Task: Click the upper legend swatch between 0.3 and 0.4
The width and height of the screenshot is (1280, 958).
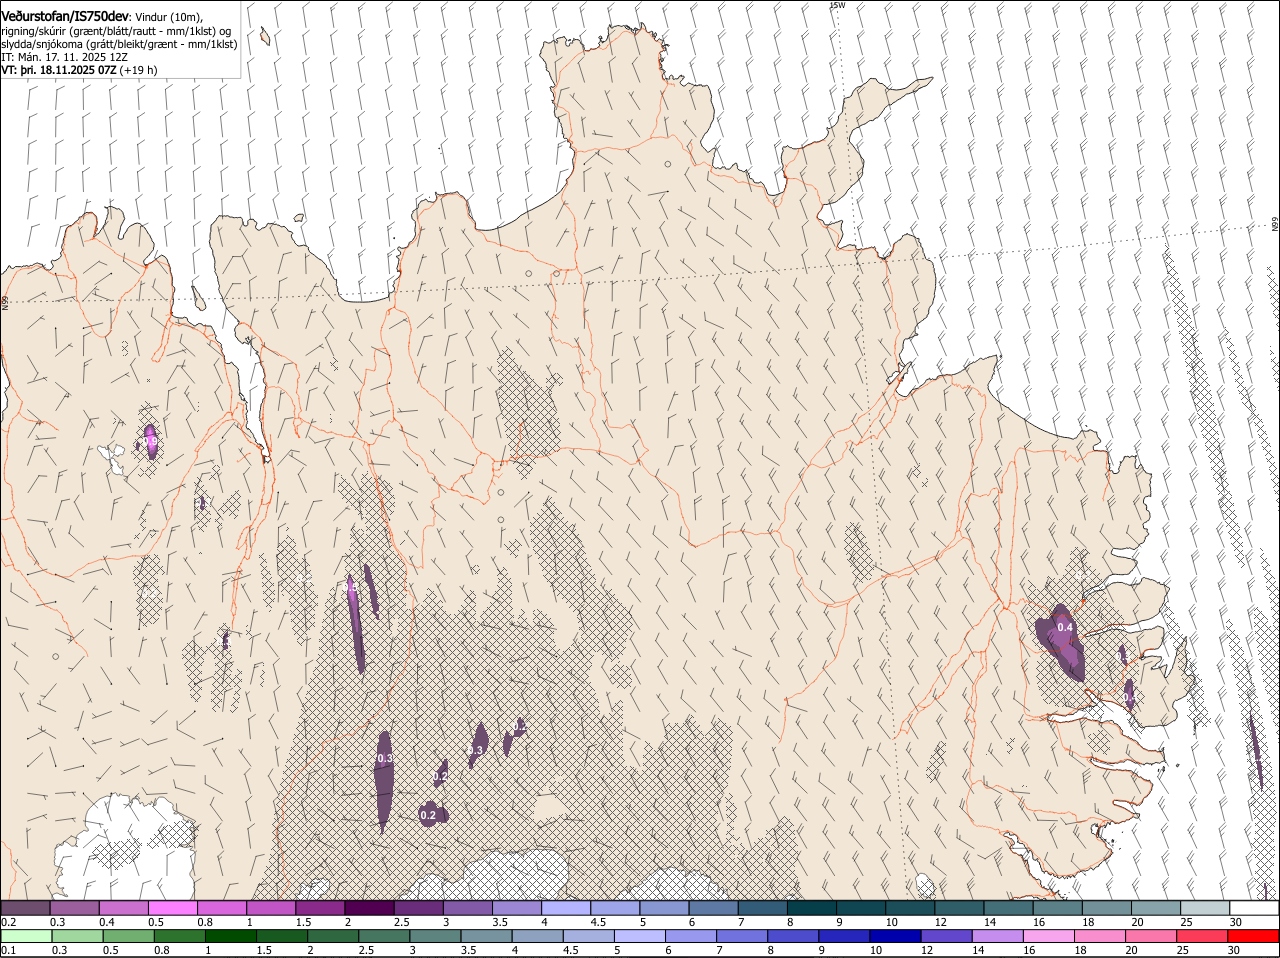Action: (x=74, y=908)
